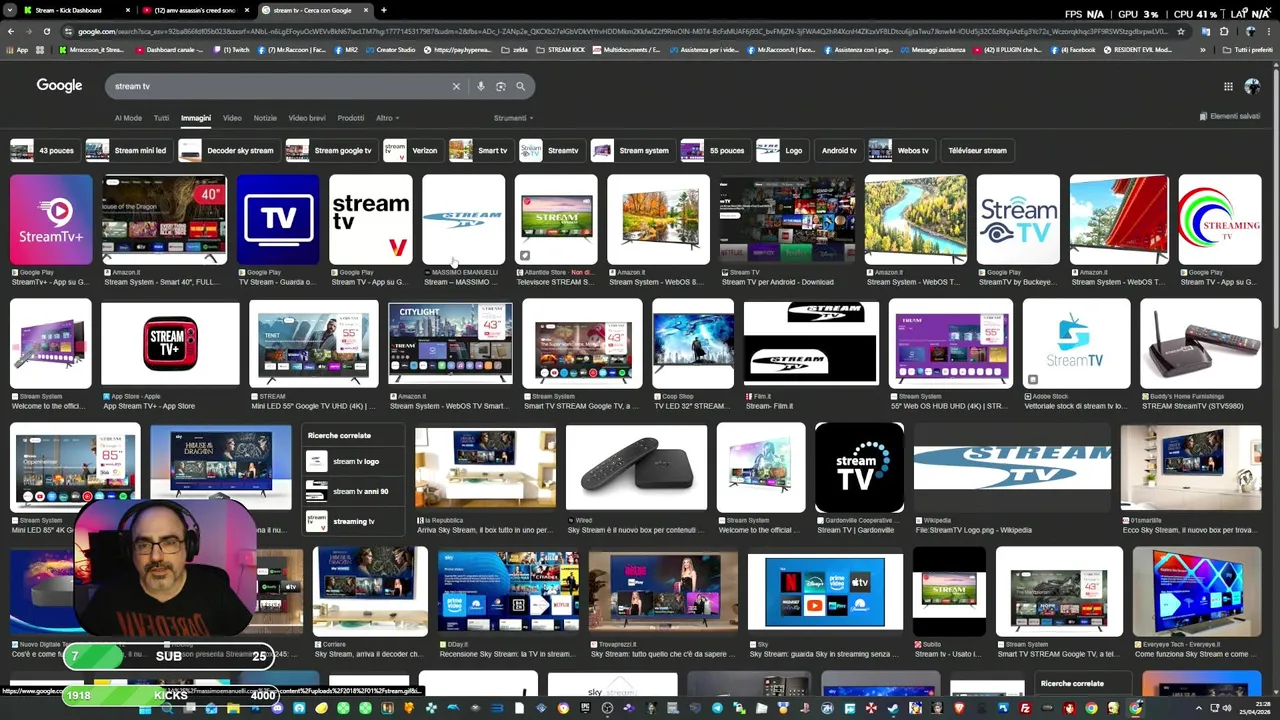Open the Google account avatar
The height and width of the screenshot is (720, 1280).
[x=1252, y=86]
